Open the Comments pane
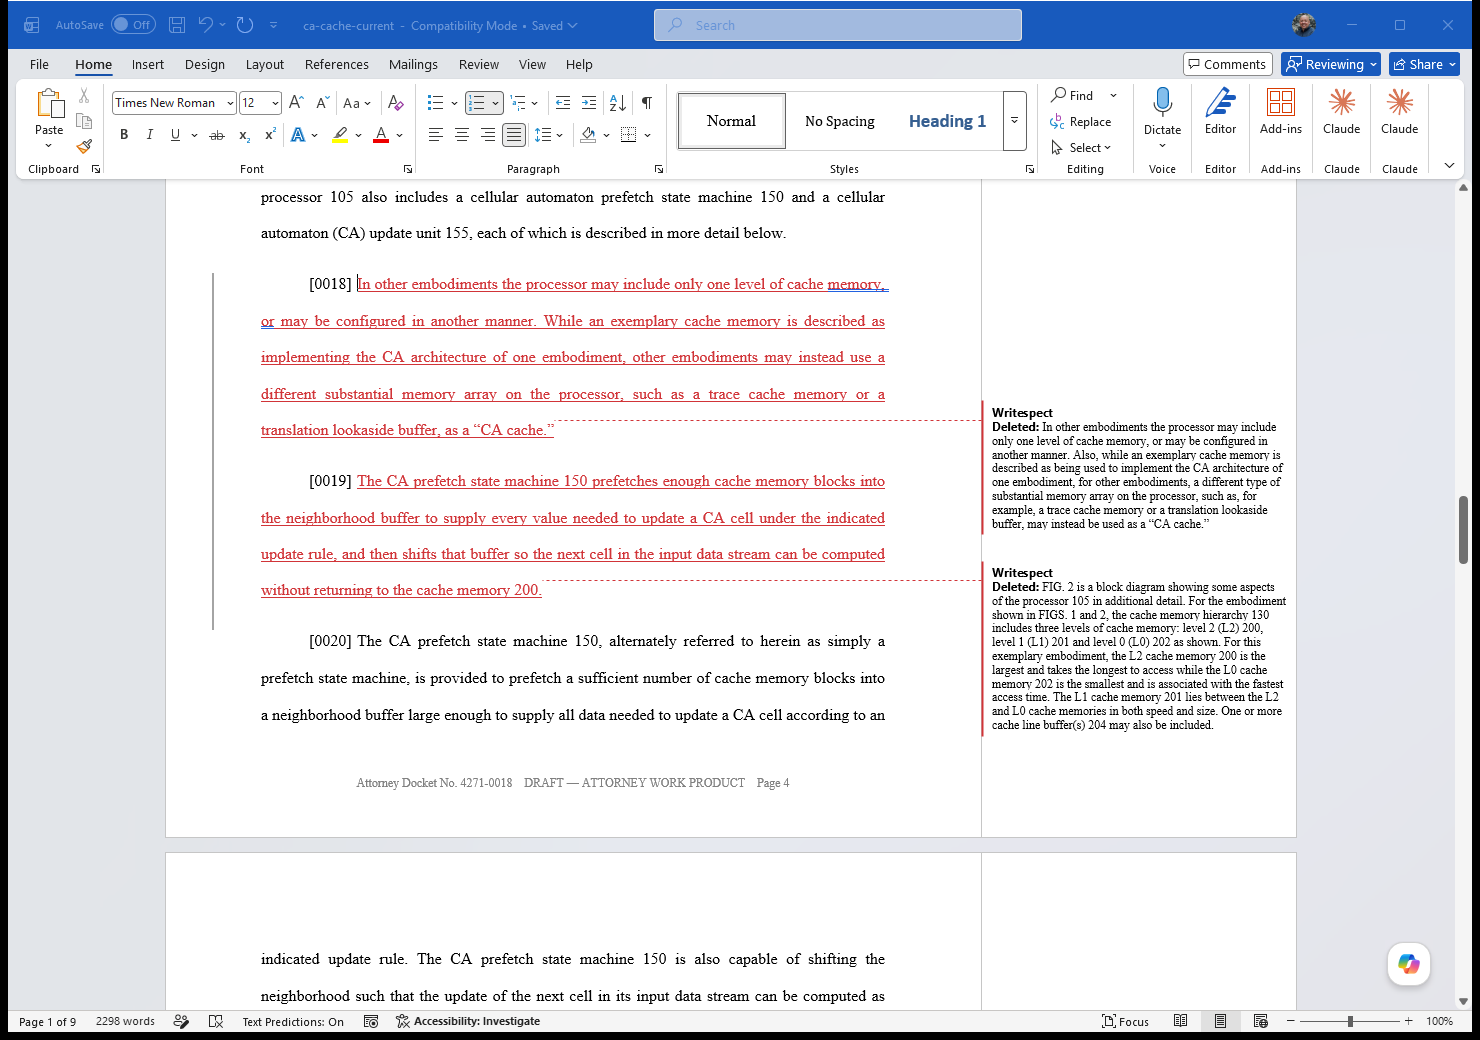 [x=1227, y=64]
